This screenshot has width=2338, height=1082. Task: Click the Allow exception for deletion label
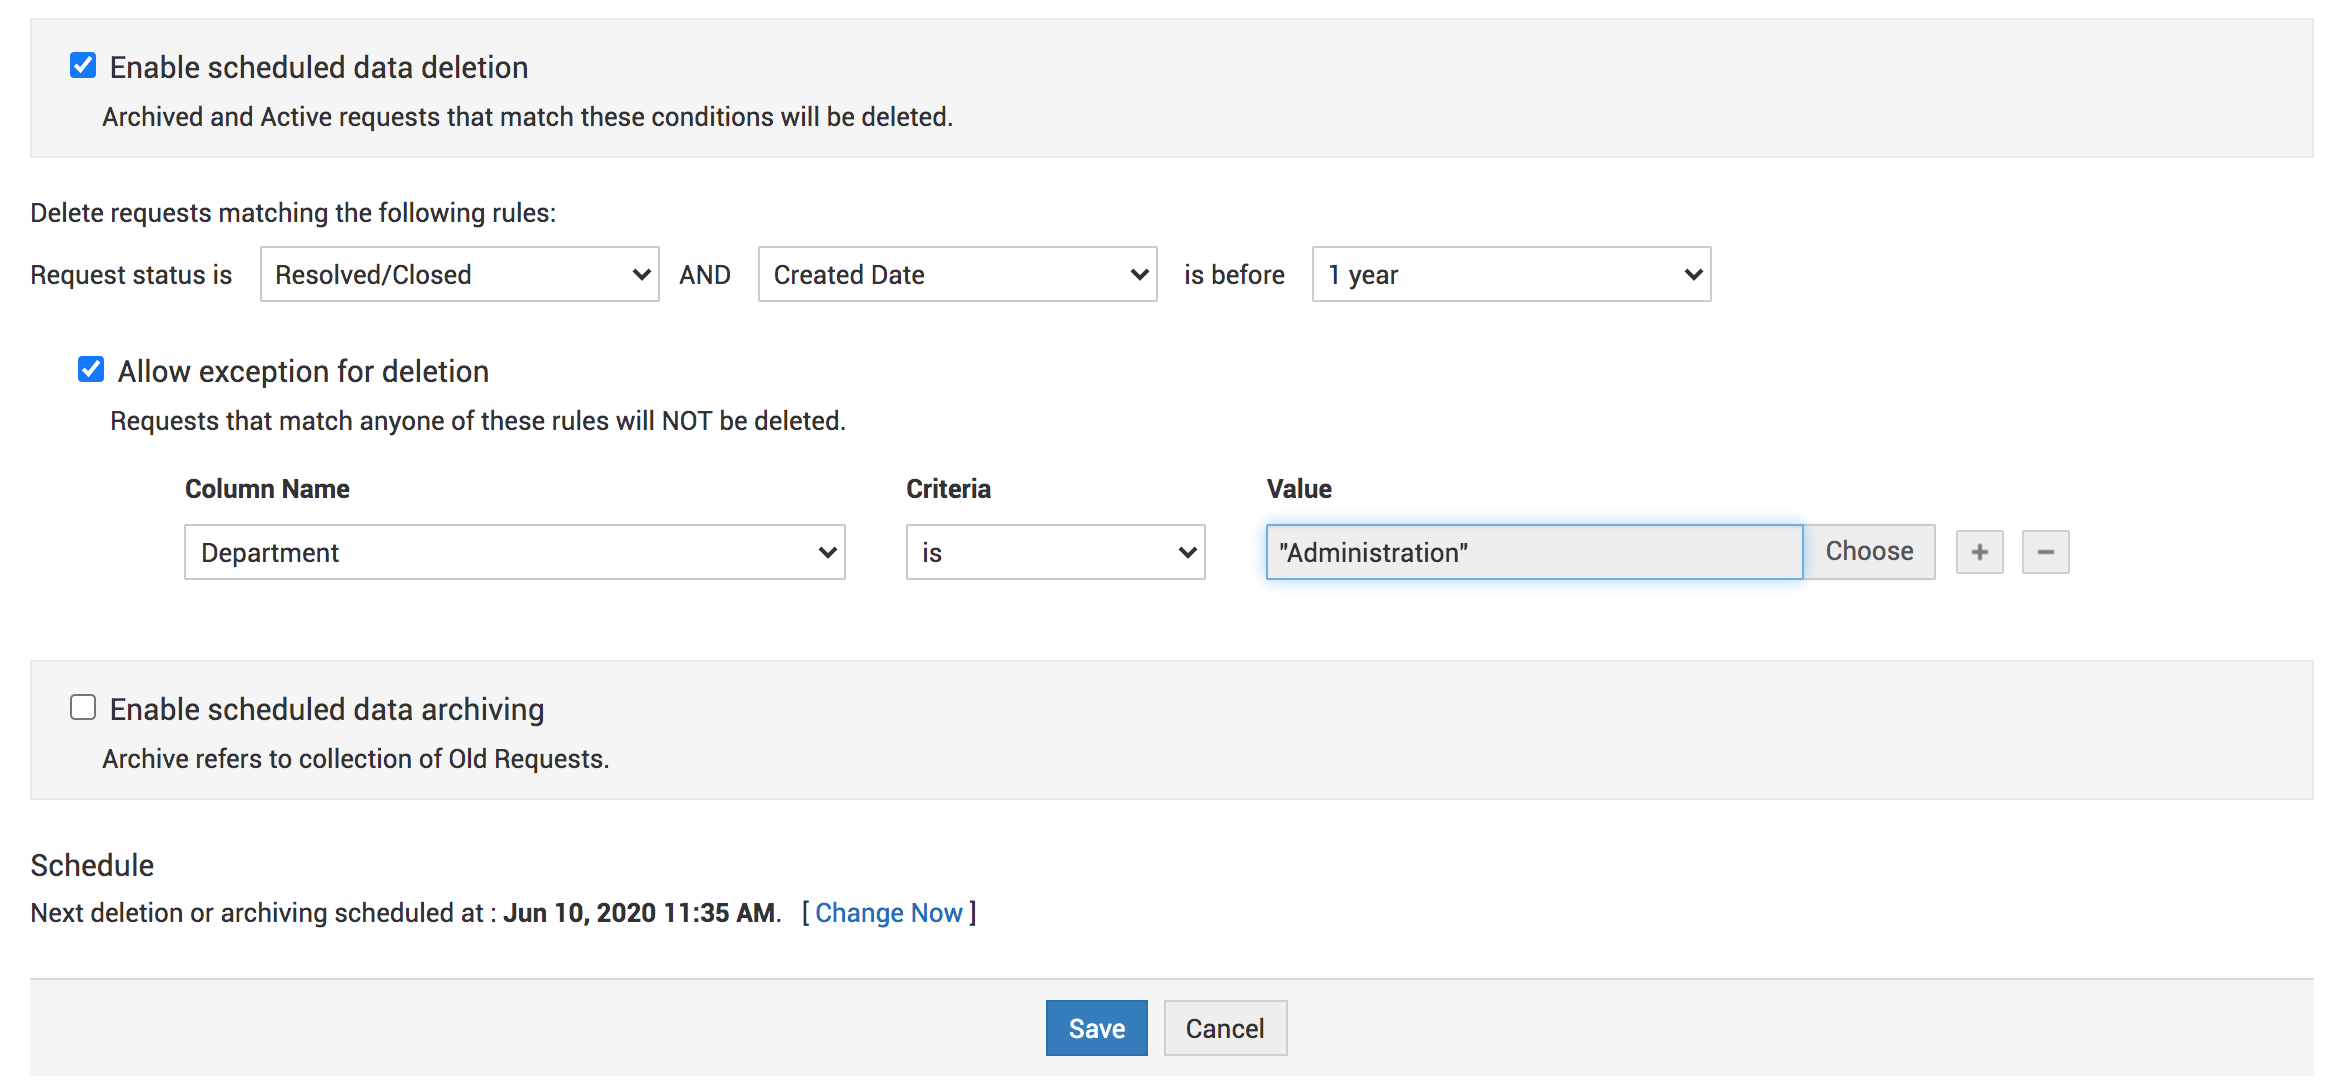[303, 371]
